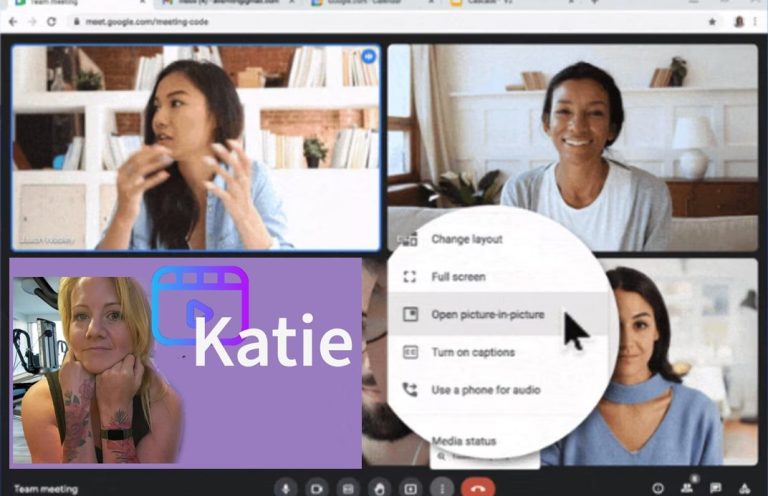The height and width of the screenshot is (496, 768).
Task: Raise hand using the hand icon
Action: click(379, 488)
